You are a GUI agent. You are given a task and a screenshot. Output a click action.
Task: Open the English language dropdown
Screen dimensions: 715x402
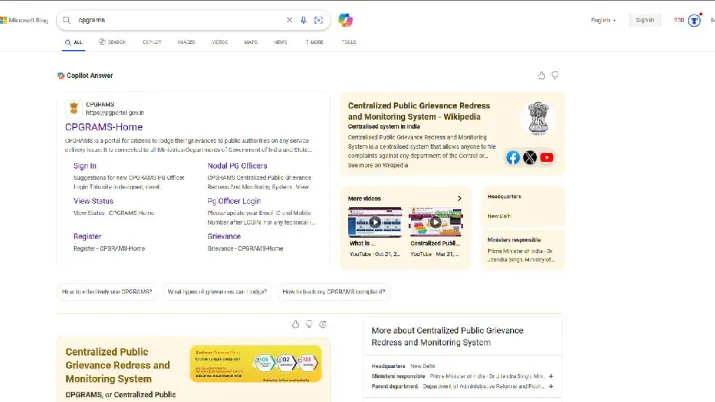point(603,20)
